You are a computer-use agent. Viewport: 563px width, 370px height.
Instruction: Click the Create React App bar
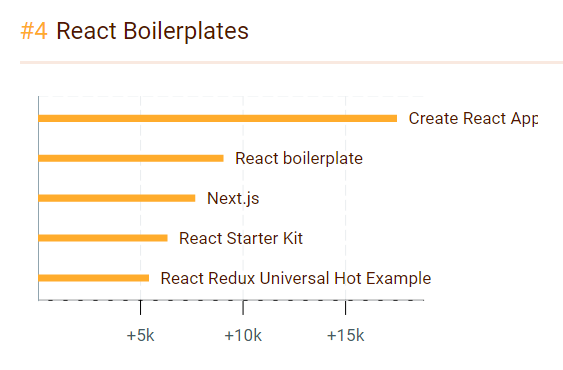click(x=218, y=119)
